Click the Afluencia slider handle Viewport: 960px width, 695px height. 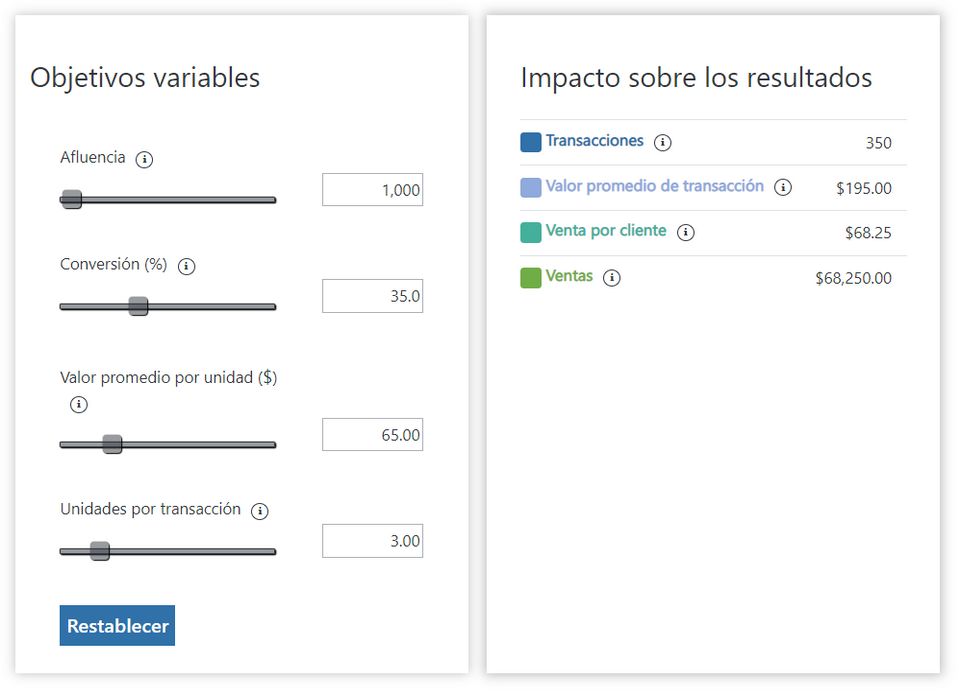72,199
